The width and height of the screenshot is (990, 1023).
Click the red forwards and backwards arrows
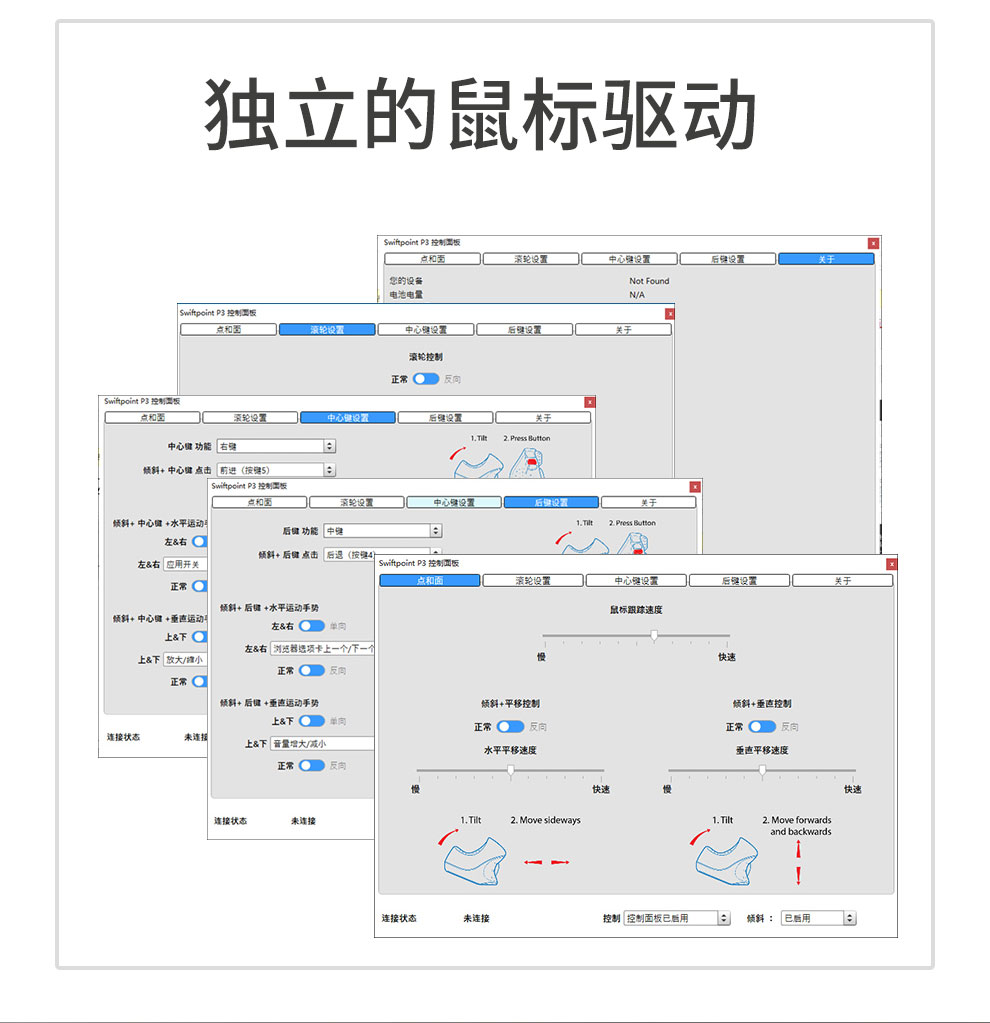click(x=798, y=863)
